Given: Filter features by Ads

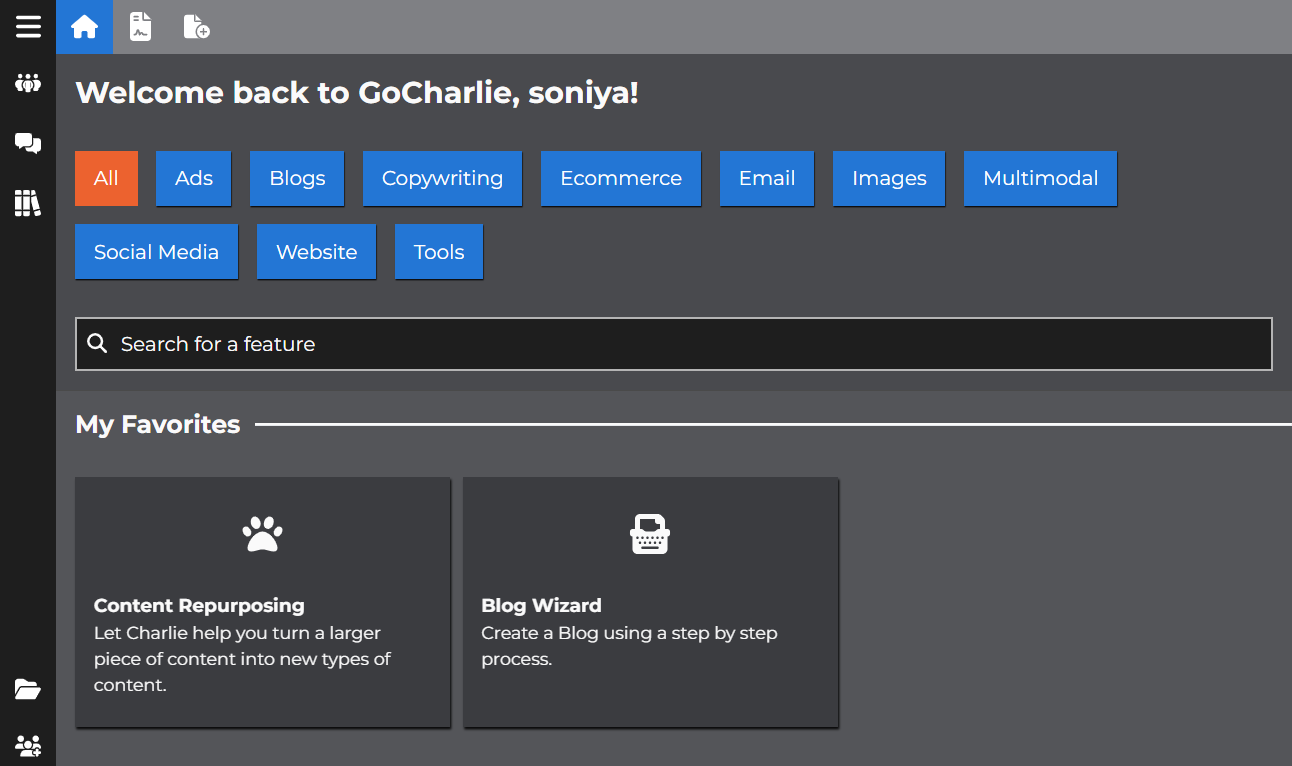Looking at the screenshot, I should (x=194, y=178).
